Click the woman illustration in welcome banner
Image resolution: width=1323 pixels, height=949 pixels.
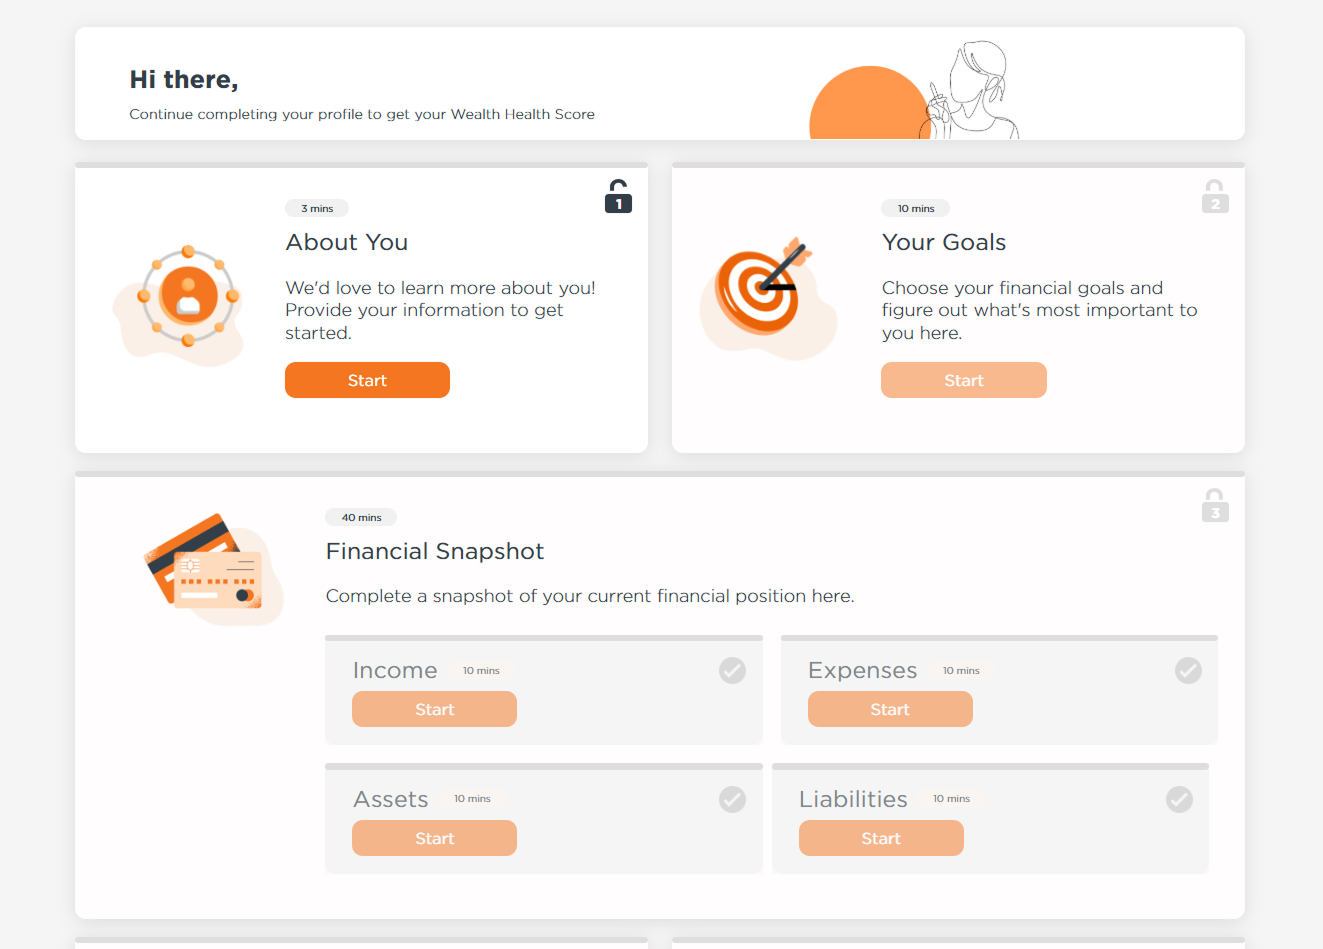point(970,90)
